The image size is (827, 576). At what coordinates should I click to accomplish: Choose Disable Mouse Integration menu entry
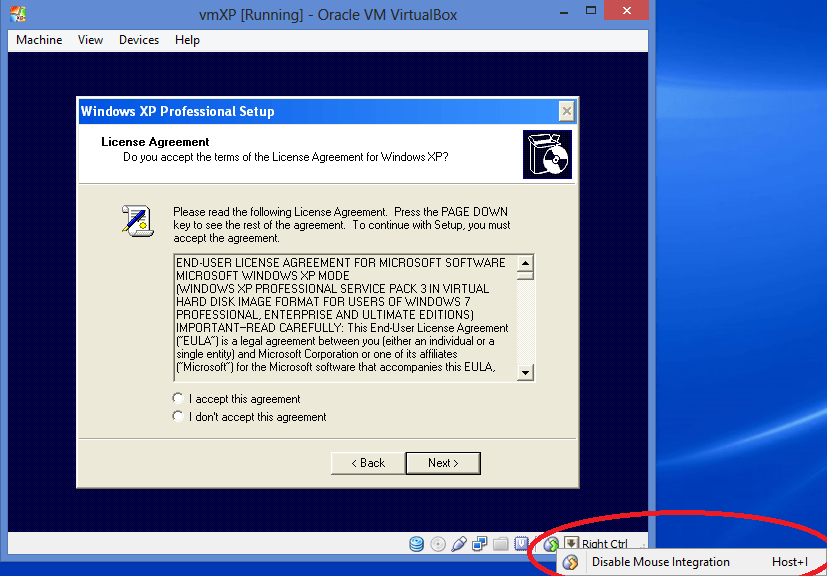(x=660, y=562)
